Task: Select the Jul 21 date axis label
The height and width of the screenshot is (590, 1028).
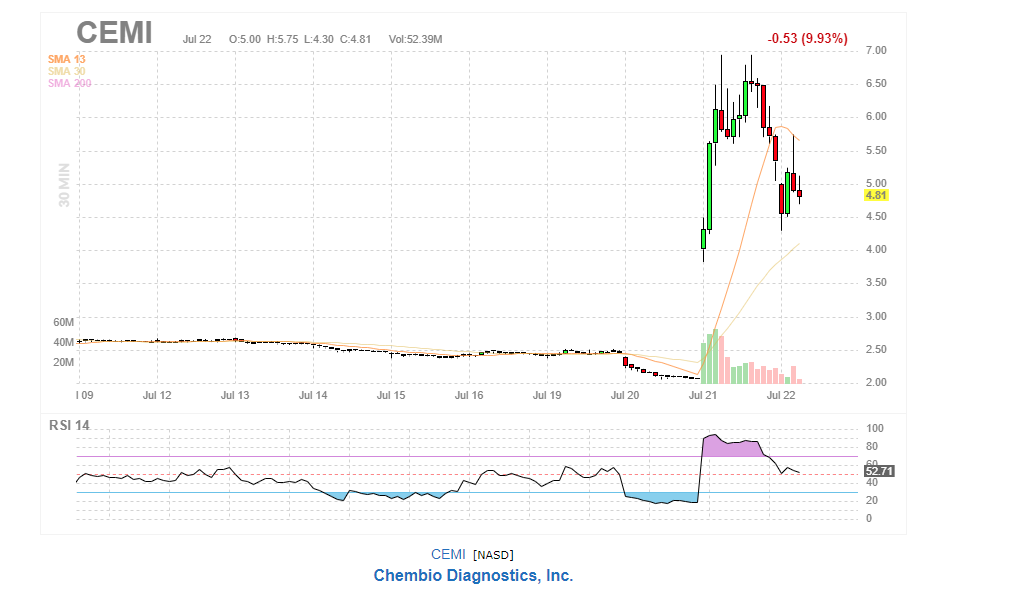Action: 704,395
